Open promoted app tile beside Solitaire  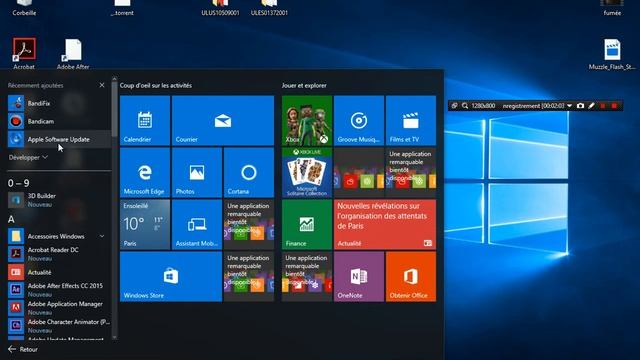[359, 172]
